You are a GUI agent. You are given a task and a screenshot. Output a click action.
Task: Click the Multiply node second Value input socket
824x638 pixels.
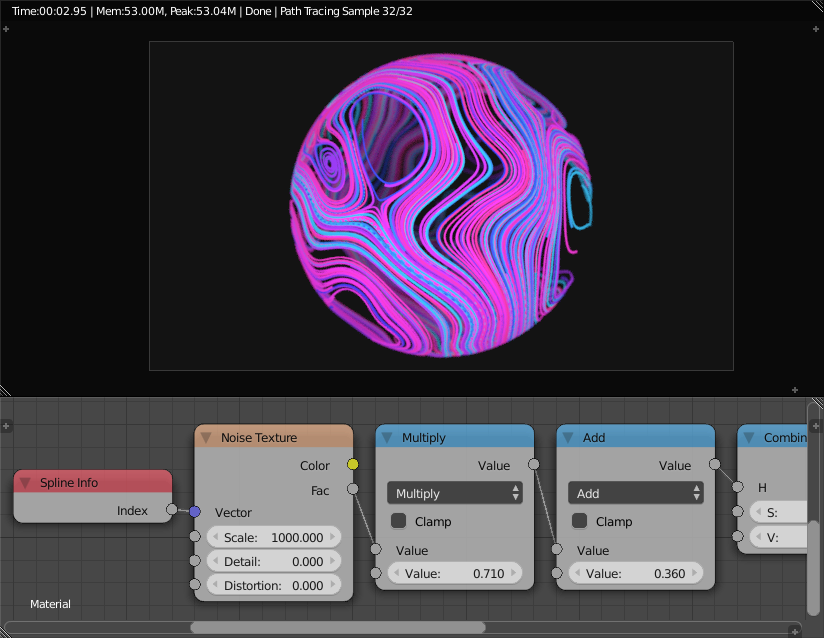376,573
